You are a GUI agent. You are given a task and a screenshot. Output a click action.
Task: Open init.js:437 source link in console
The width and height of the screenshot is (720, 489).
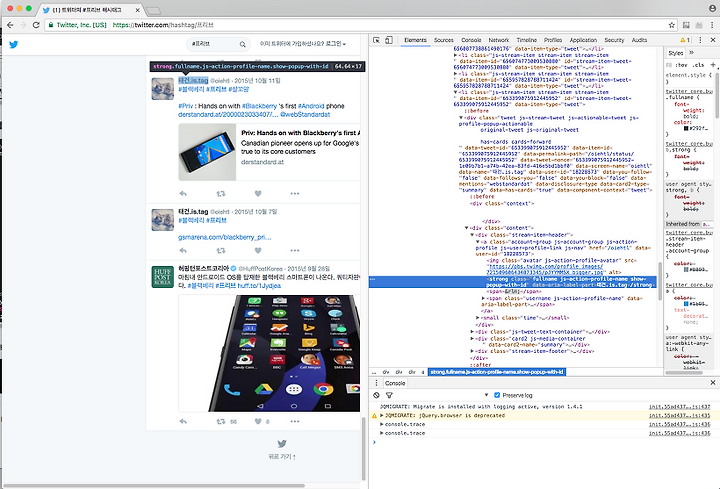(679, 407)
